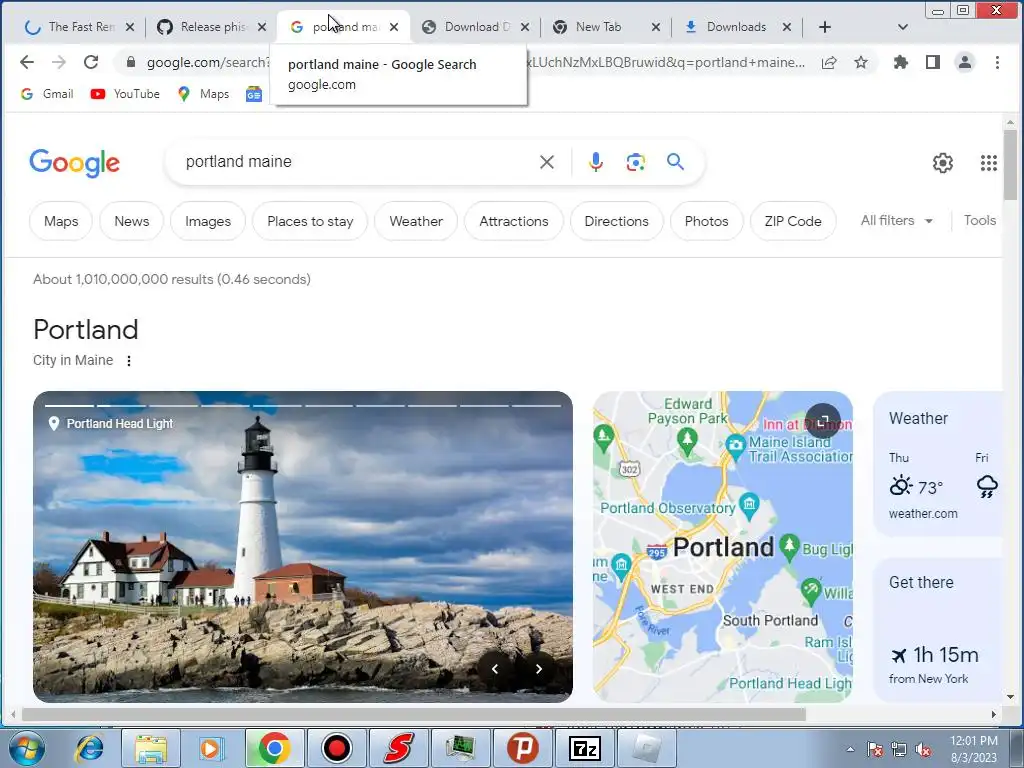Reload the page

pos(91,62)
